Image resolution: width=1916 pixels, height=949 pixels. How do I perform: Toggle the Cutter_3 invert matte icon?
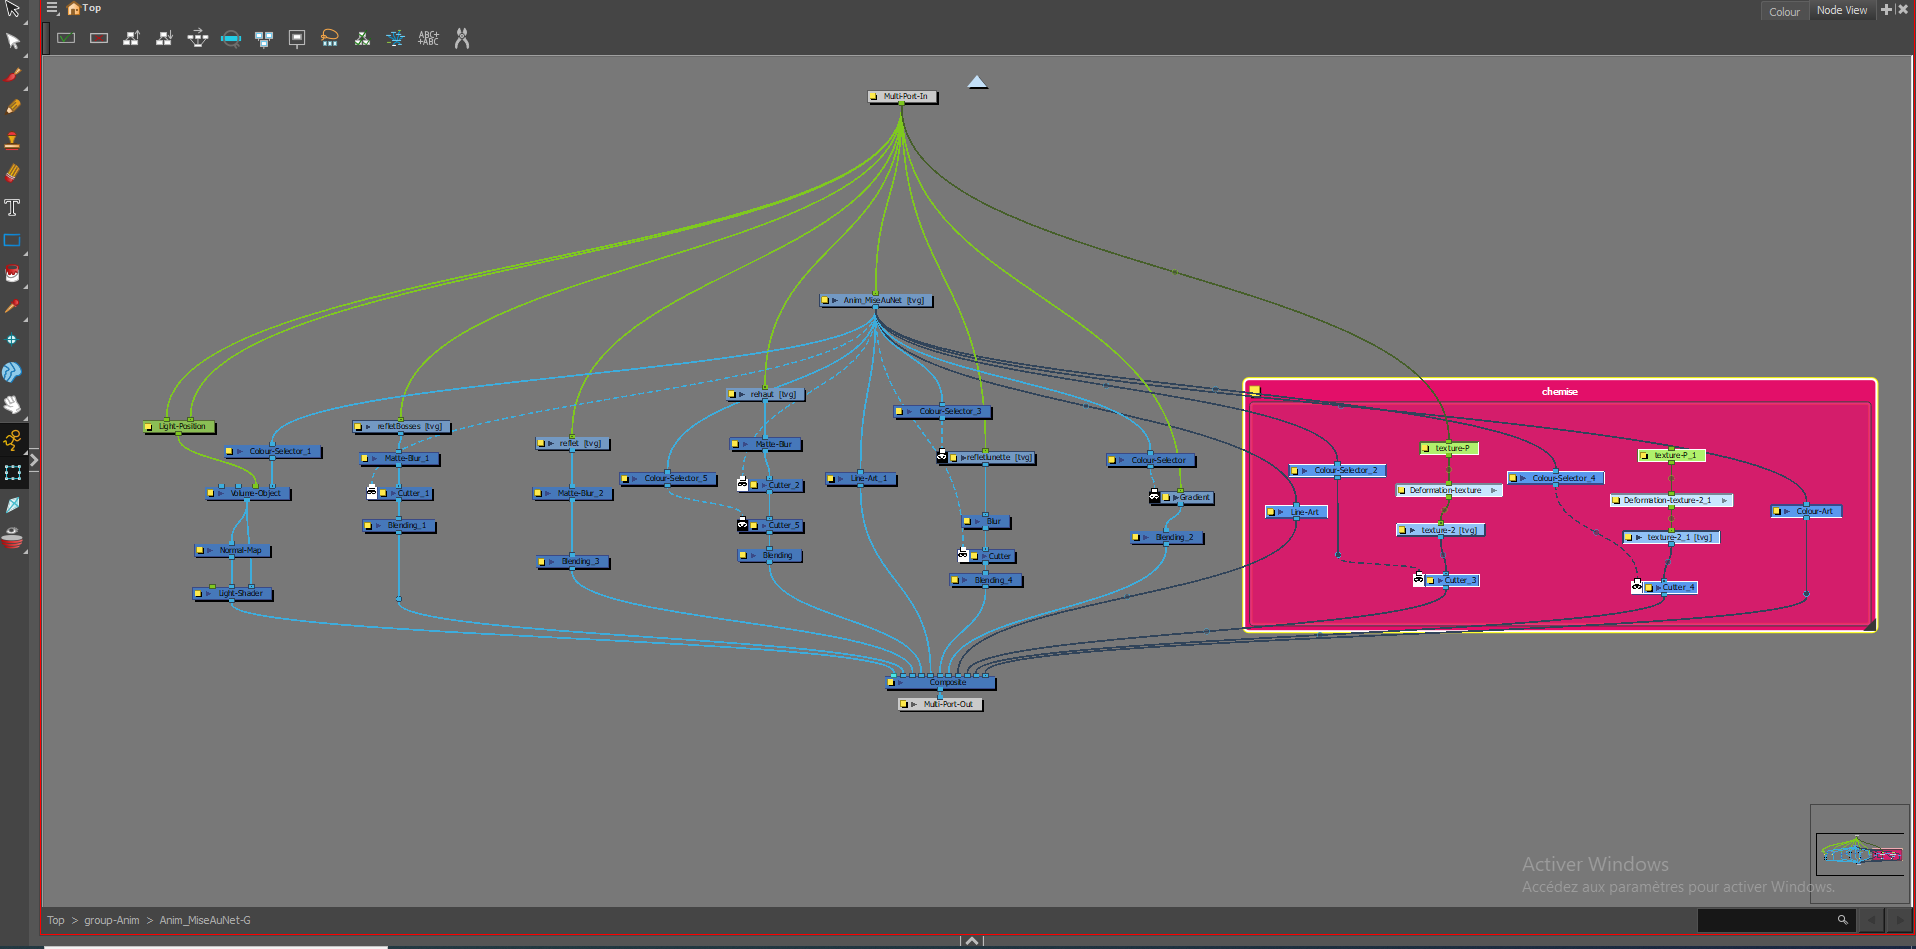point(1418,579)
